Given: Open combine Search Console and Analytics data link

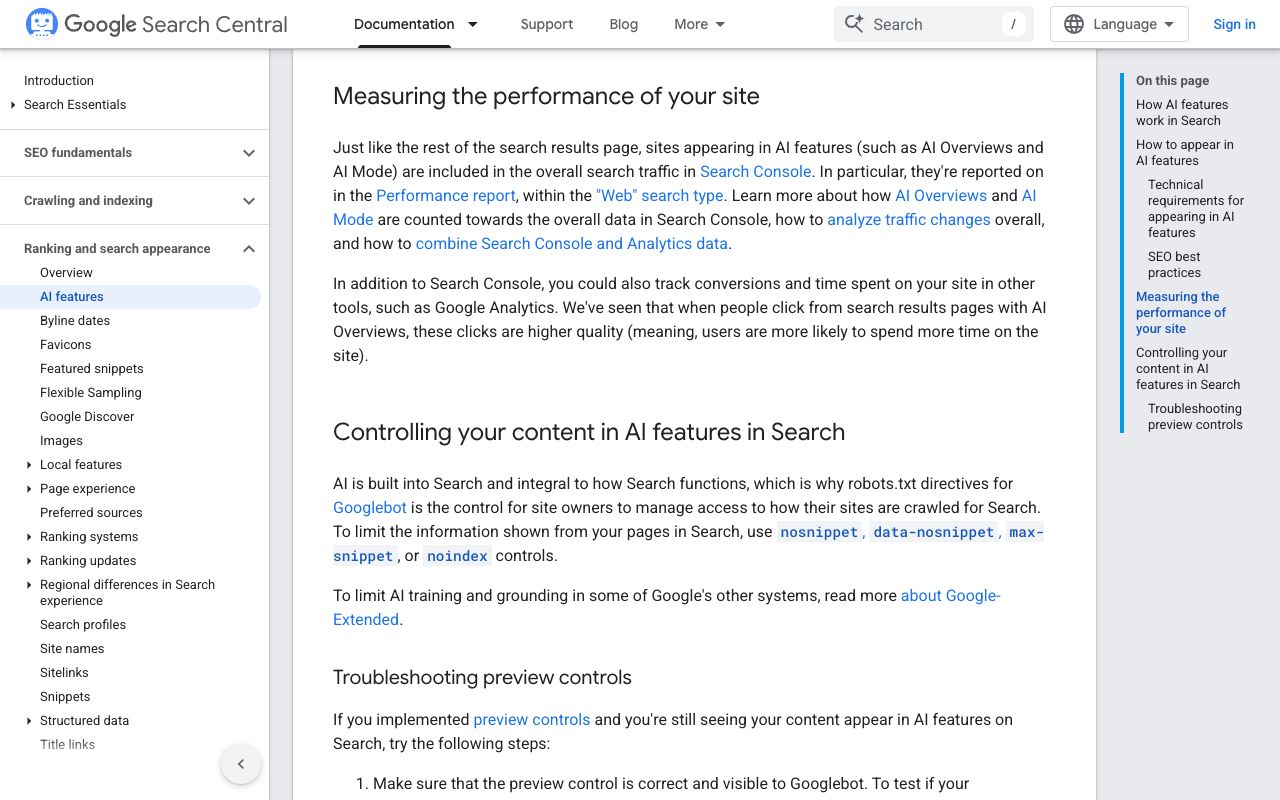Looking at the screenshot, I should pos(572,243).
